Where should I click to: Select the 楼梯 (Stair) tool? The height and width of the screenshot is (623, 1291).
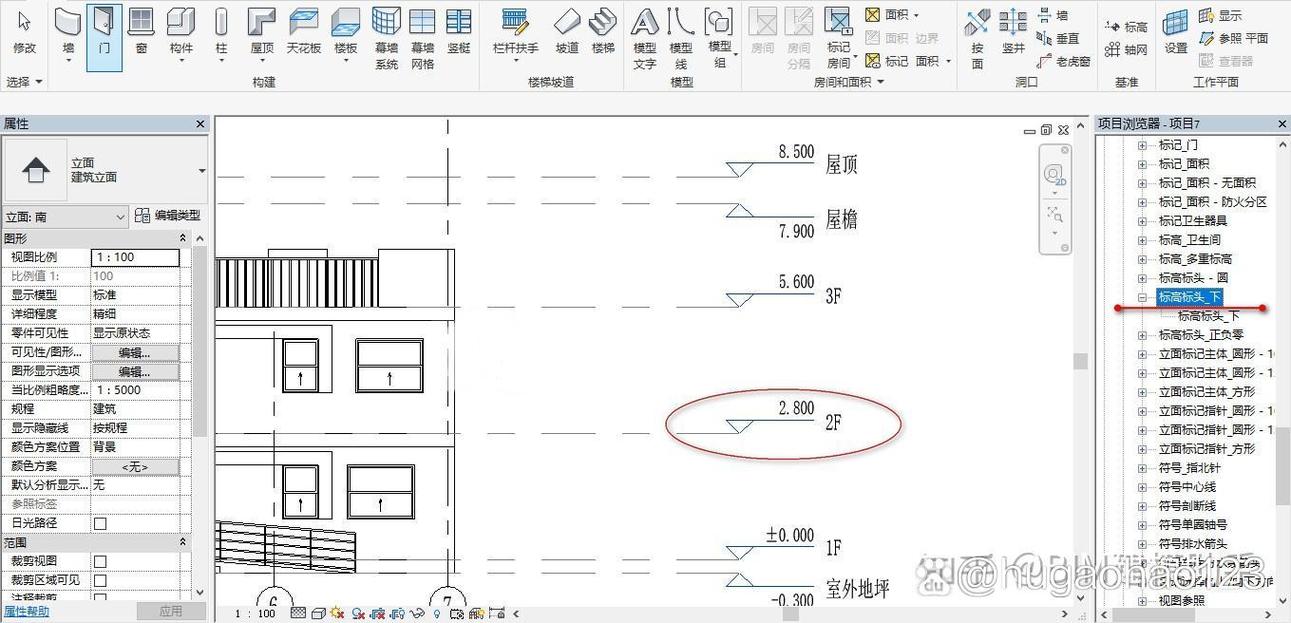603,31
